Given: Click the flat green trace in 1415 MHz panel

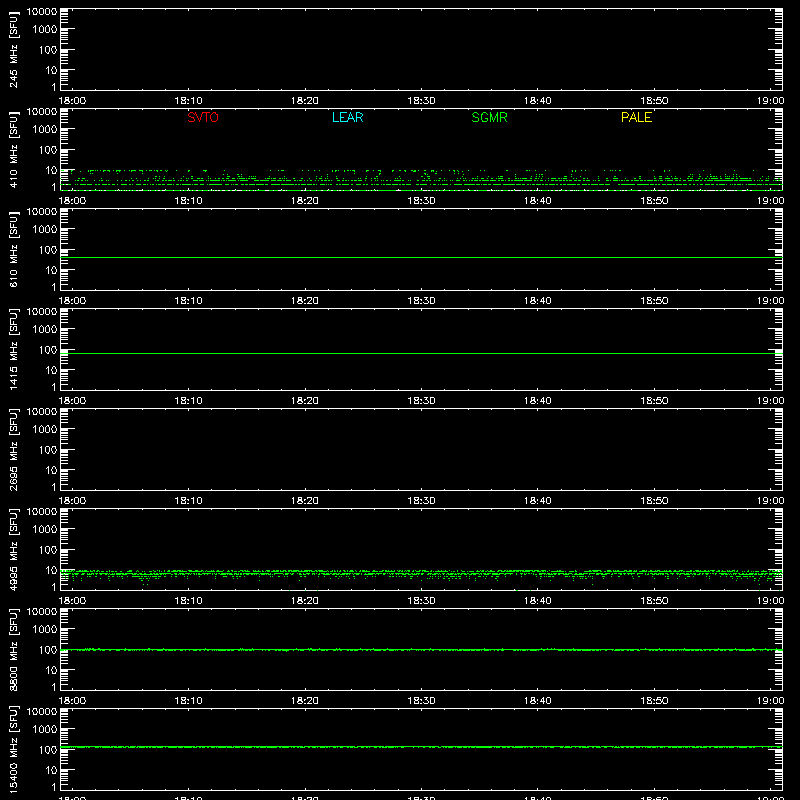Looking at the screenshot, I should coord(421,353).
